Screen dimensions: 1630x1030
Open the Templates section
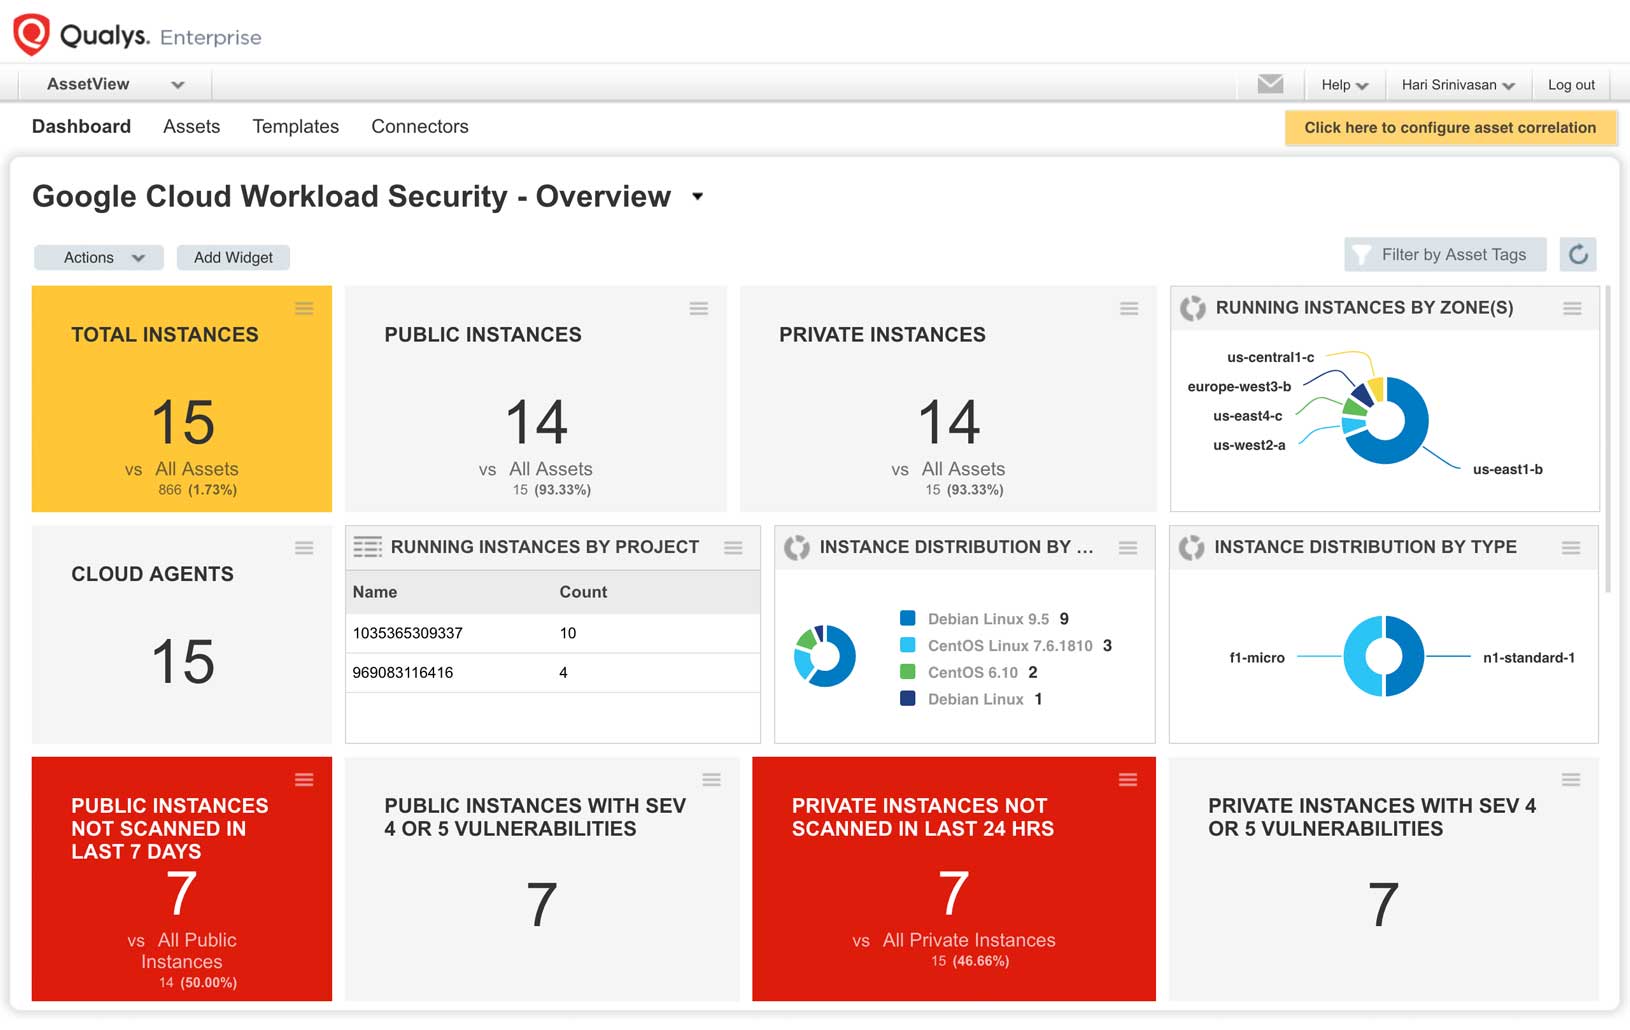tap(295, 126)
